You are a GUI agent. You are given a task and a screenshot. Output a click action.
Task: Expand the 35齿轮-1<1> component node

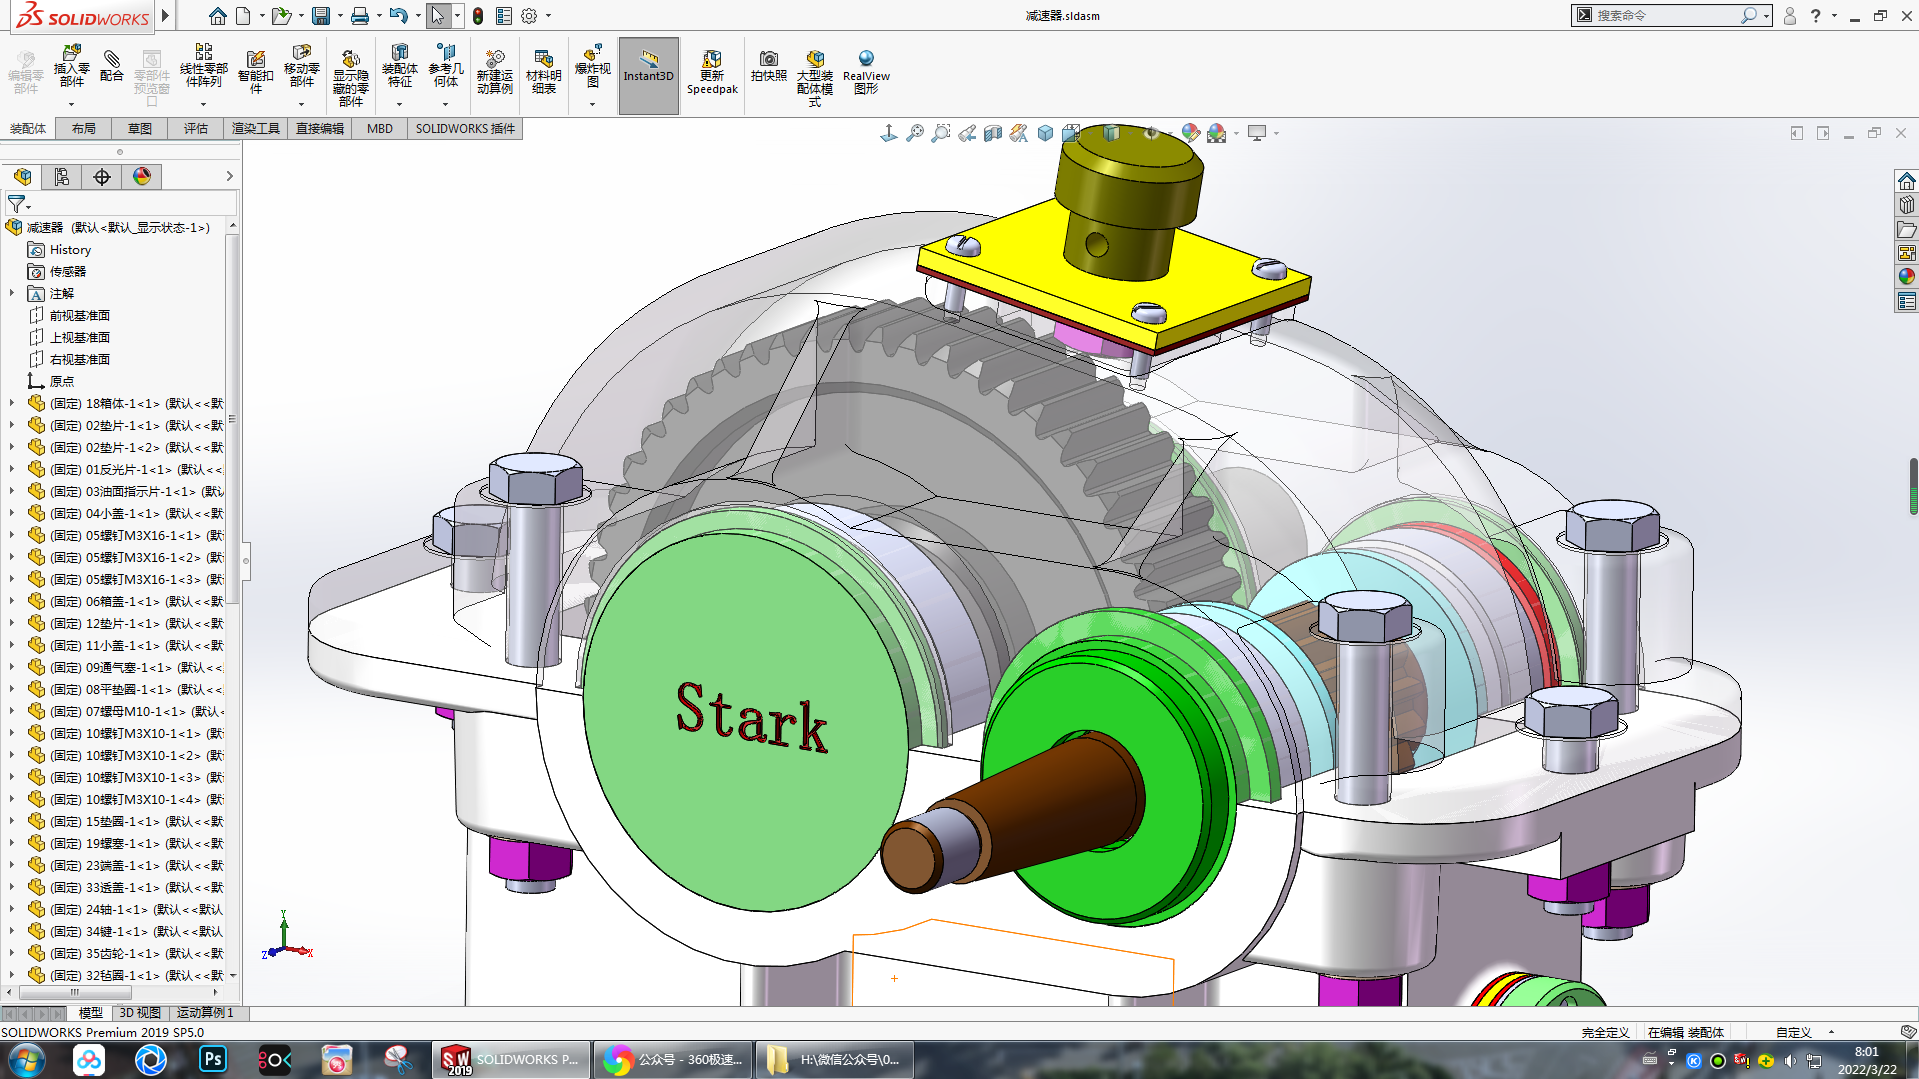pos(12,953)
